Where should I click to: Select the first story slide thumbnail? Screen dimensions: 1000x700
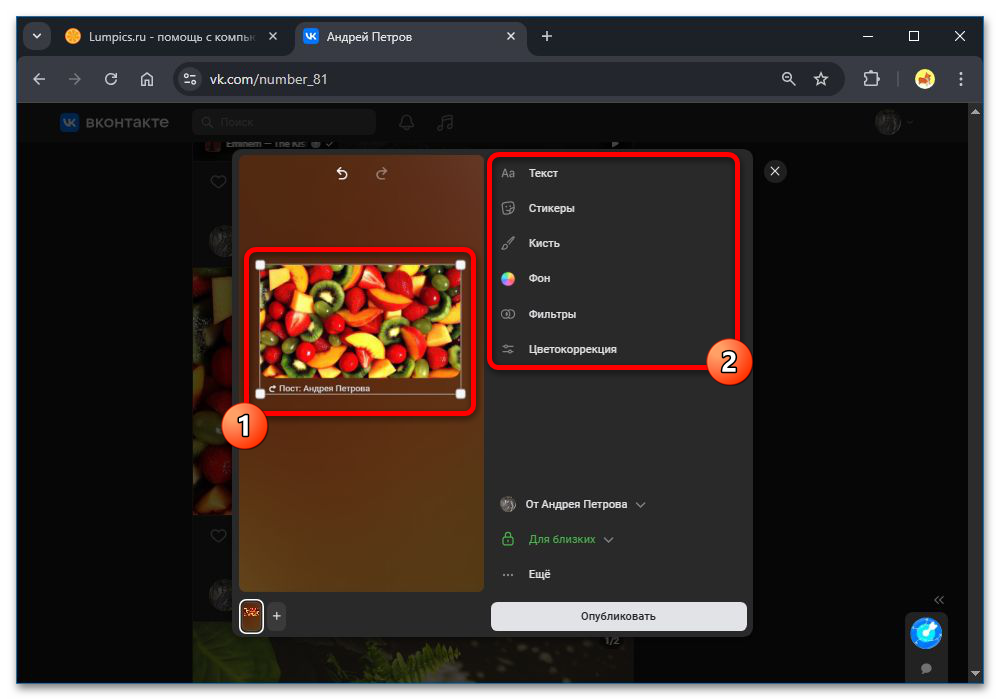click(x=252, y=616)
